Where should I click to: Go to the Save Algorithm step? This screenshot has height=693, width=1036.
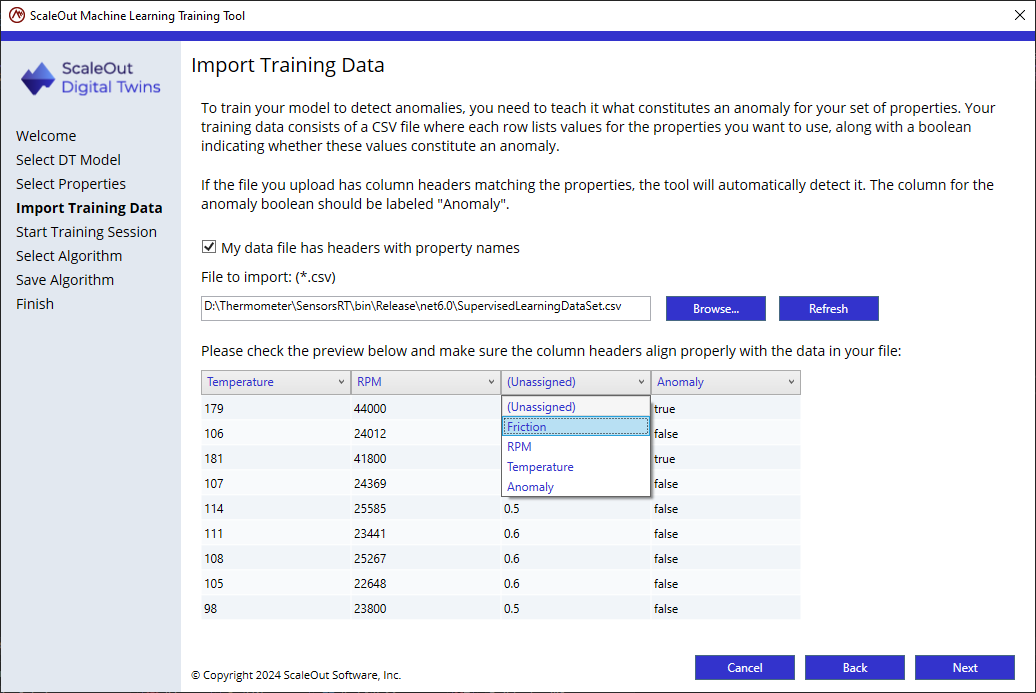(65, 279)
